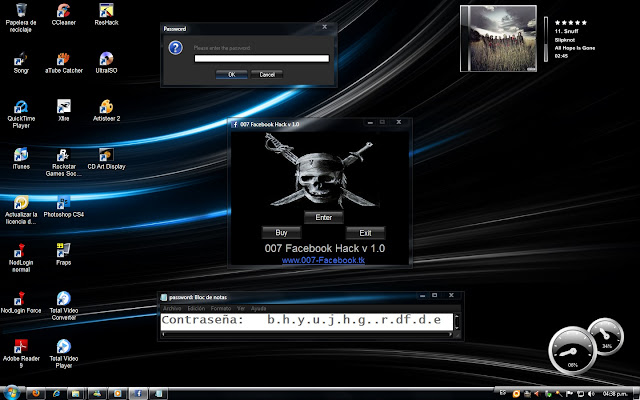
Task: Click the password input field in the dialog
Action: [262, 58]
